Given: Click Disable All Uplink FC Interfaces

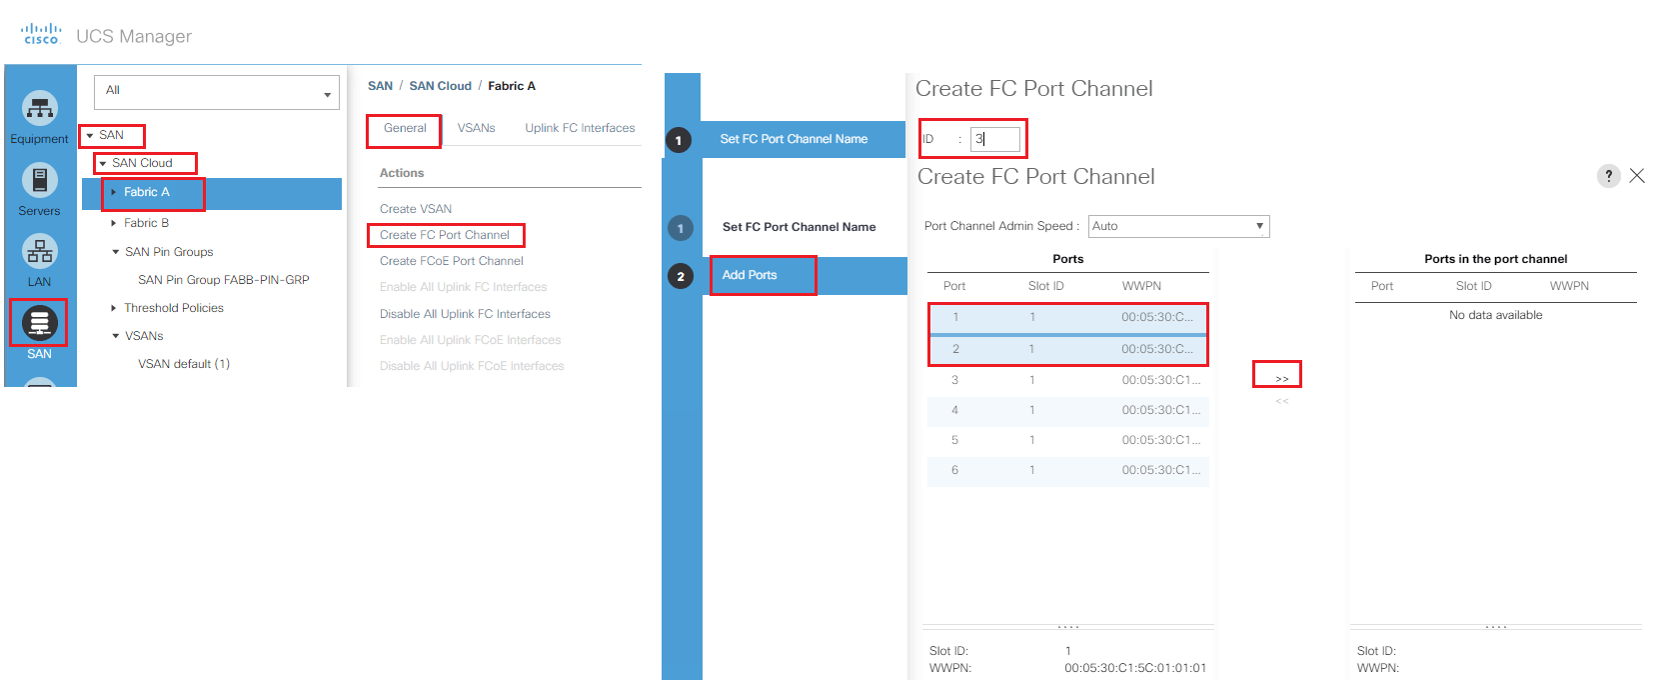Looking at the screenshot, I should 465,314.
